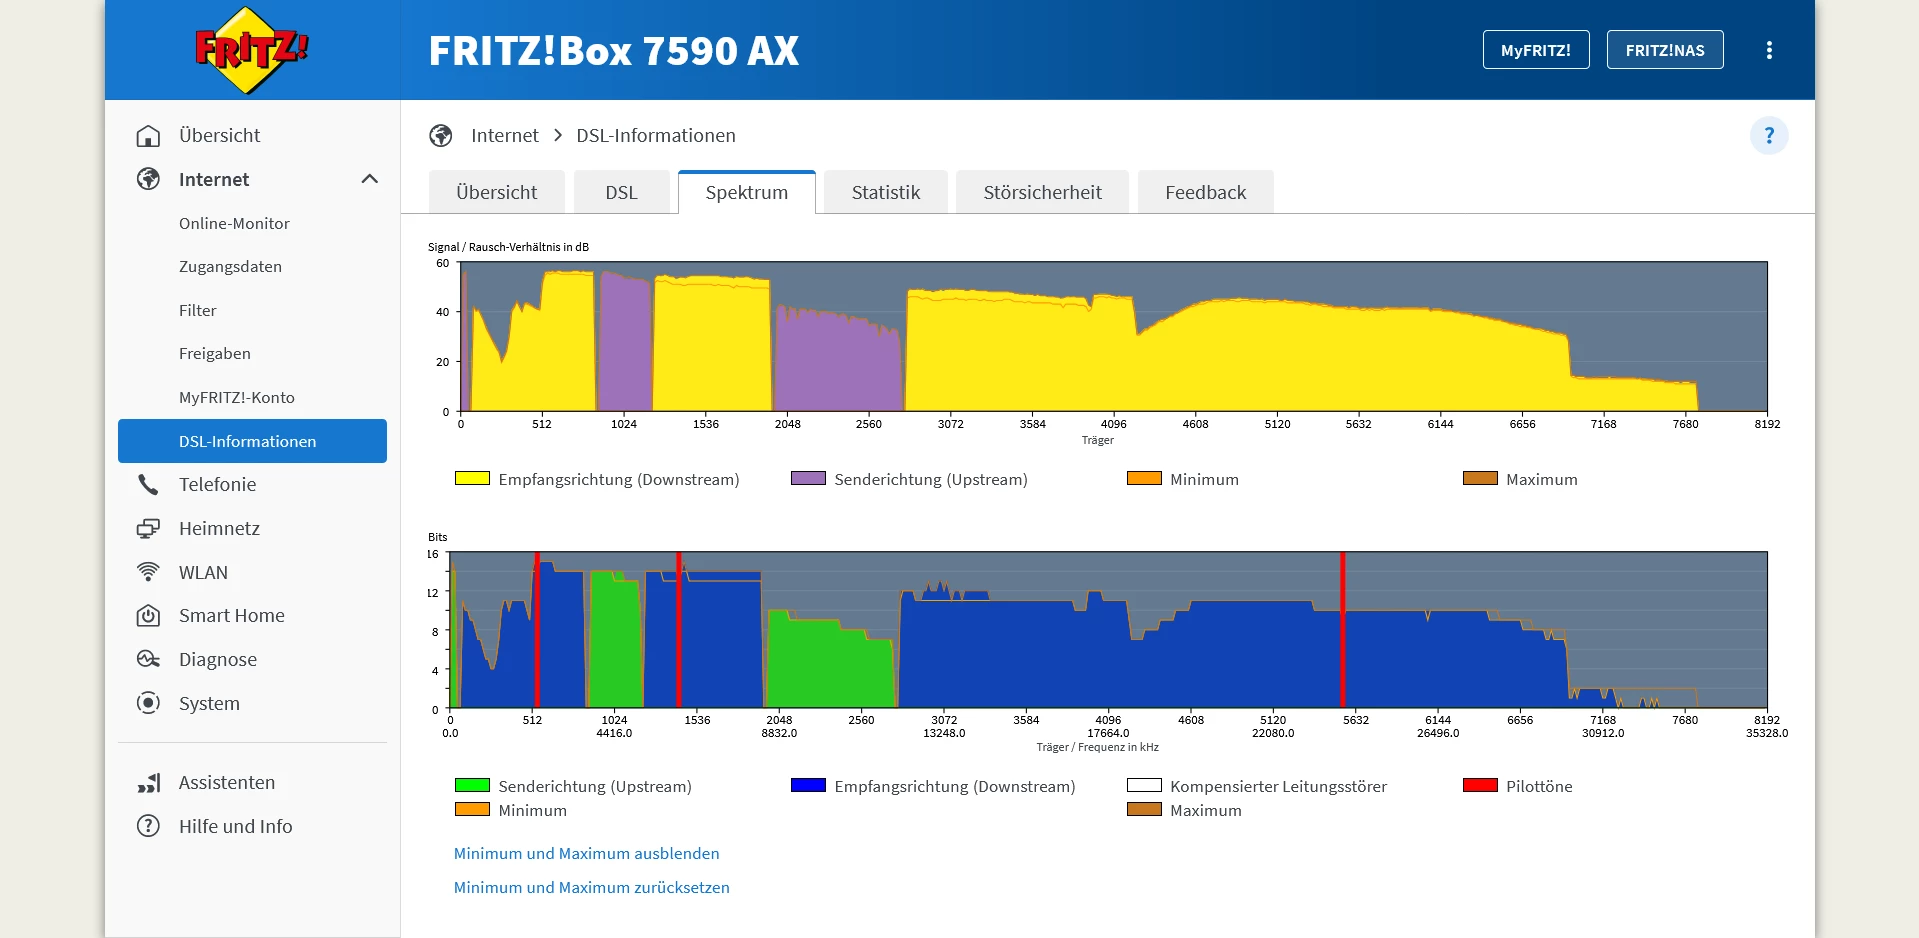Switch to the Übersicht tab
This screenshot has width=1919, height=938.
497,192
